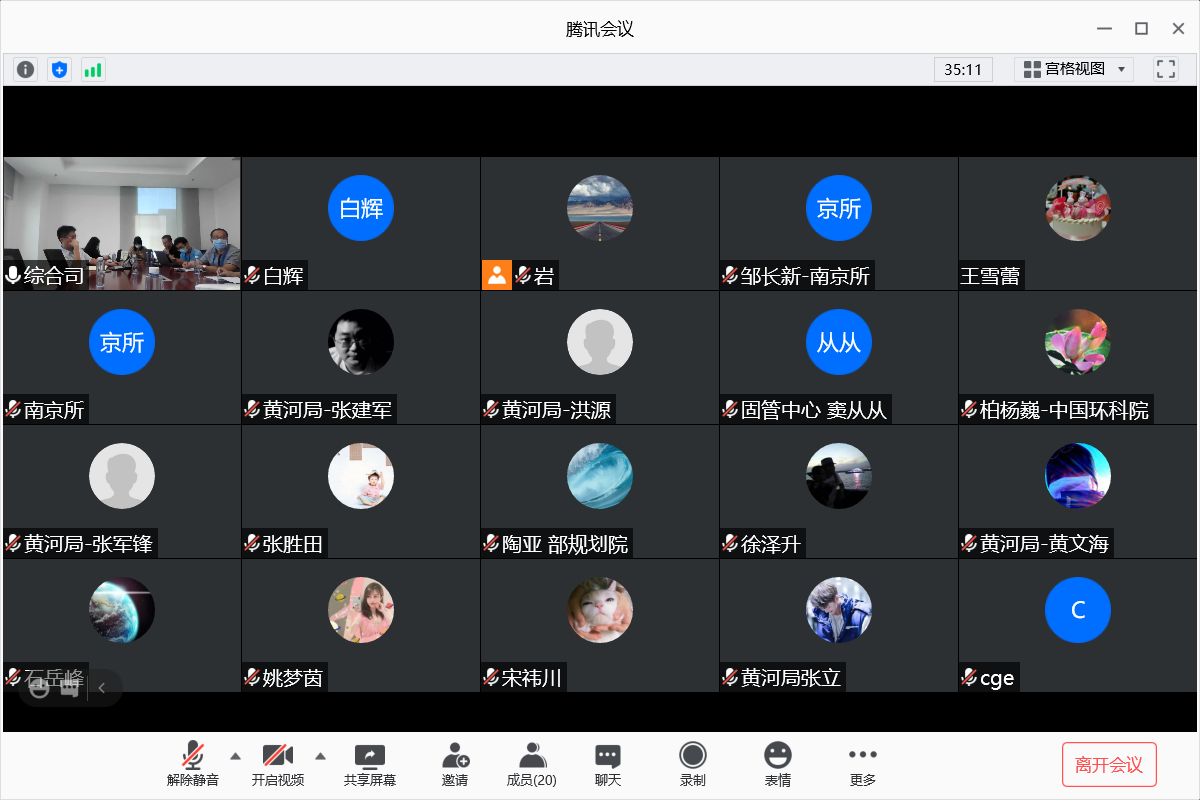Enter fullscreen mode with the corner icon

[x=1165, y=69]
